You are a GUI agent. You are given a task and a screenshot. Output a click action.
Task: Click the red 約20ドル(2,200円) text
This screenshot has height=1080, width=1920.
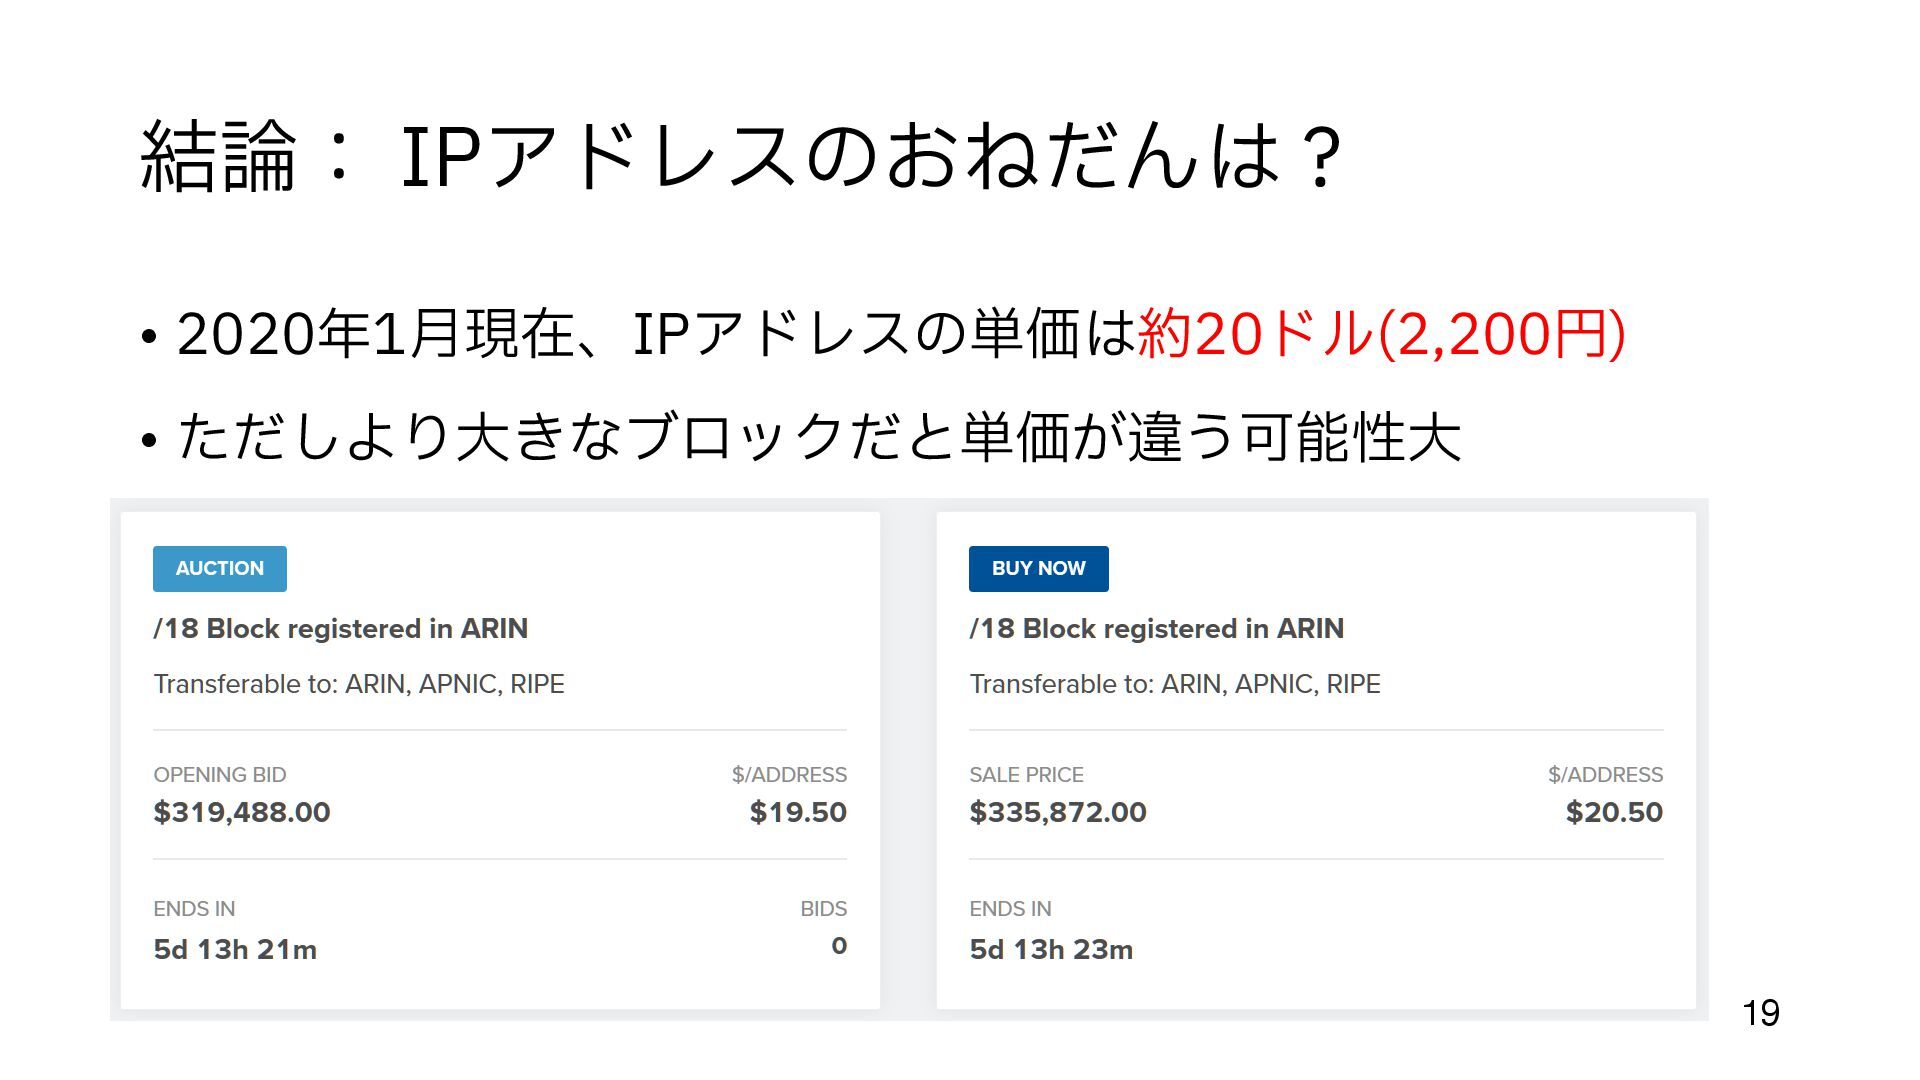(1382, 334)
